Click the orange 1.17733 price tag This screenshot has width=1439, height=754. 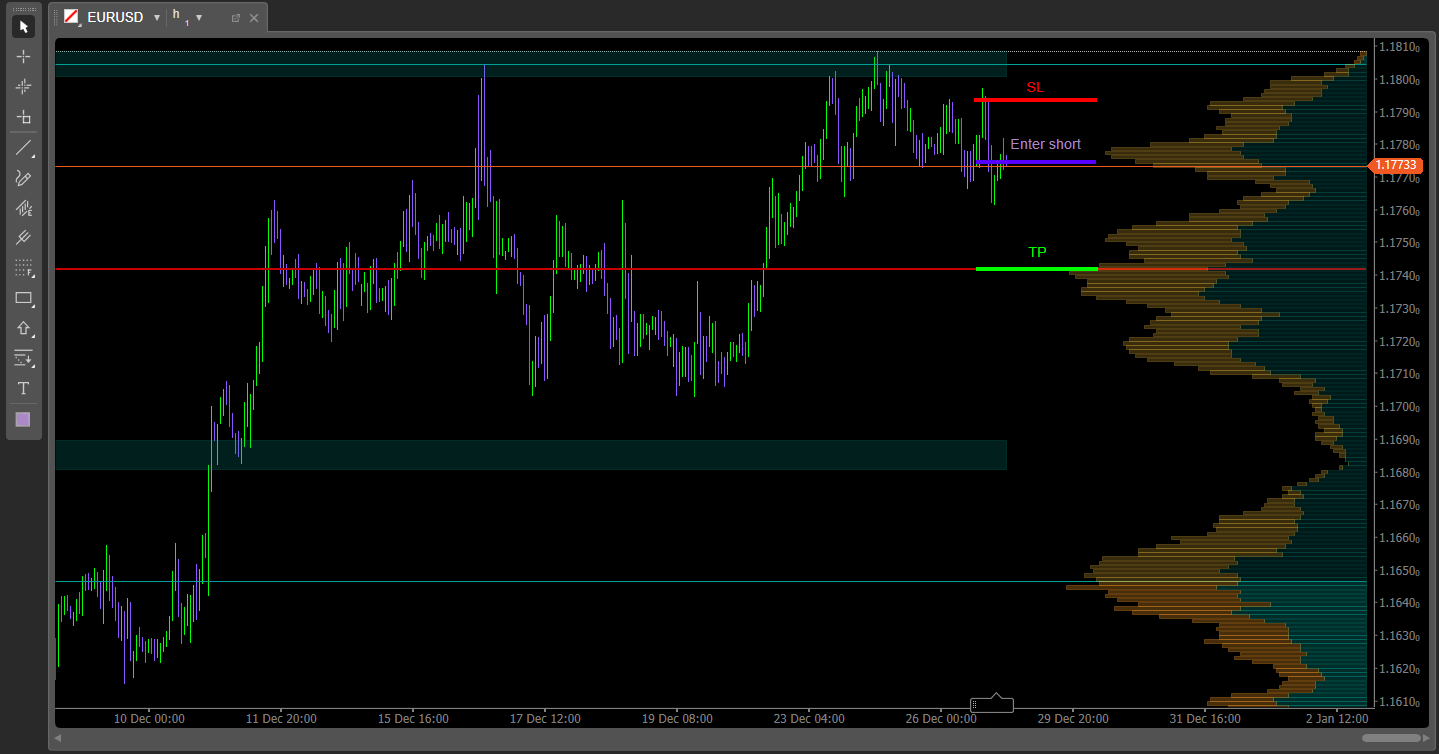[1394, 166]
